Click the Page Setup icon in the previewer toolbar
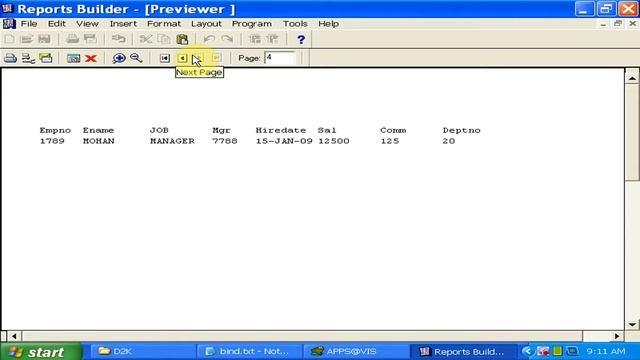Image resolution: width=640 pixels, height=360 pixels. (x=28, y=58)
